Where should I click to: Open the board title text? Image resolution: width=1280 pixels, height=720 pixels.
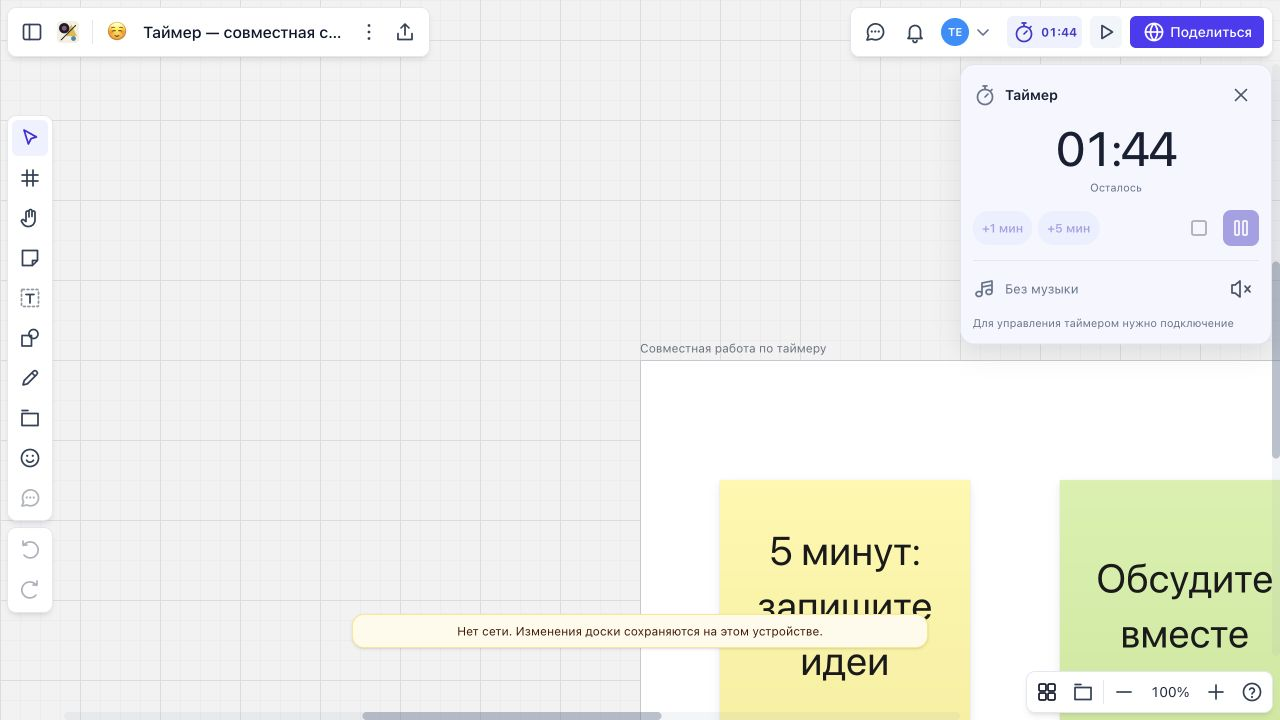coord(242,32)
